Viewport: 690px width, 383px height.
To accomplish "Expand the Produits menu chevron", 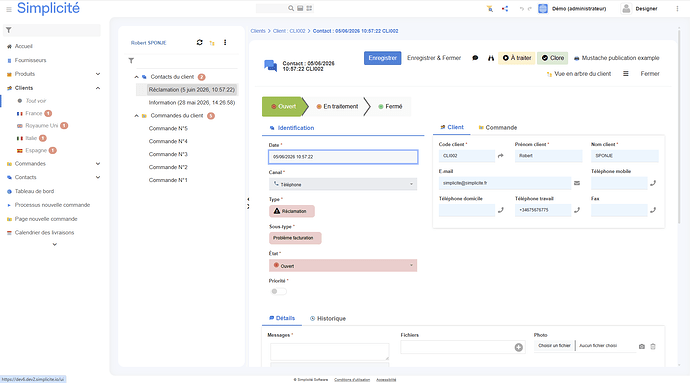I will 98,74.
